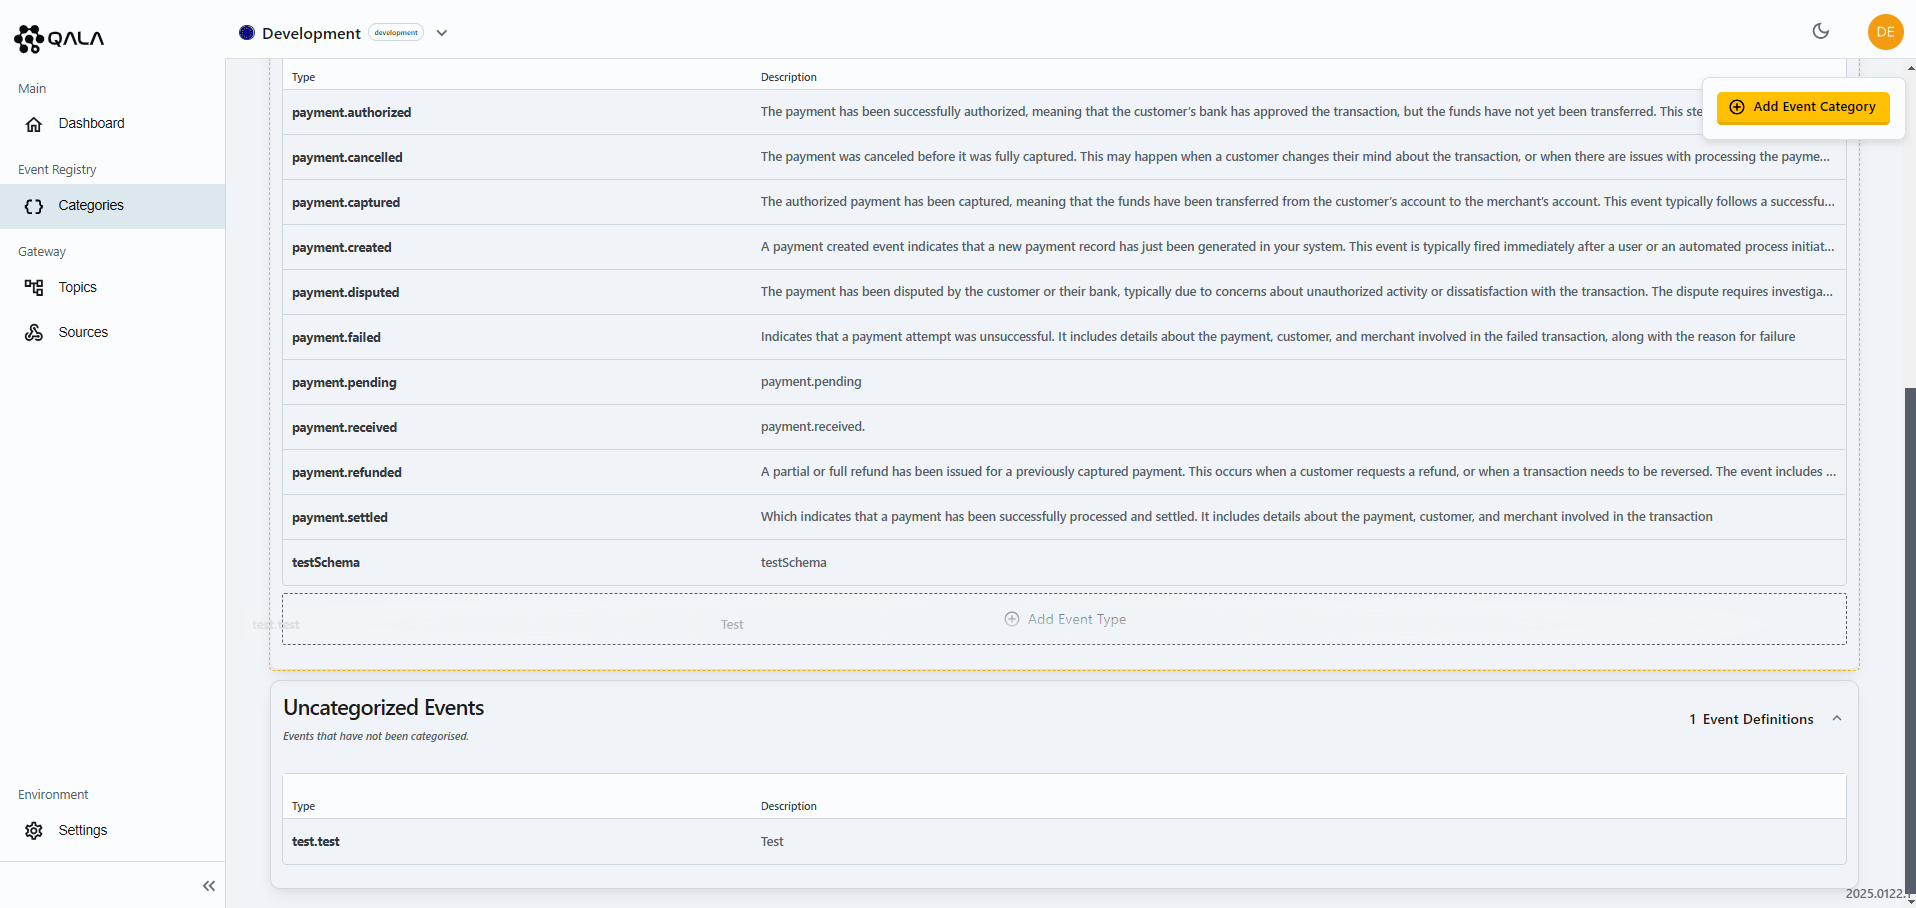This screenshot has width=1916, height=908.
Task: Click the plus icon beside Add Event Type
Action: 1011,619
